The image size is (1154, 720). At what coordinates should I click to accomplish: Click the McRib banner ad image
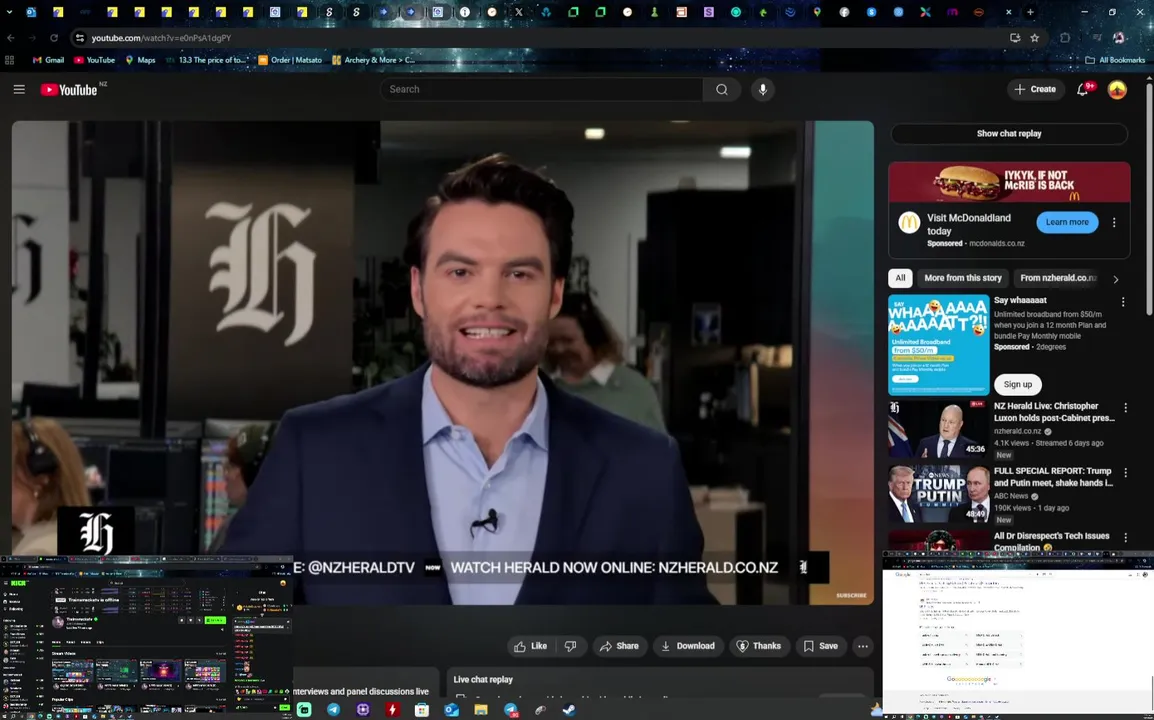click(1008, 182)
